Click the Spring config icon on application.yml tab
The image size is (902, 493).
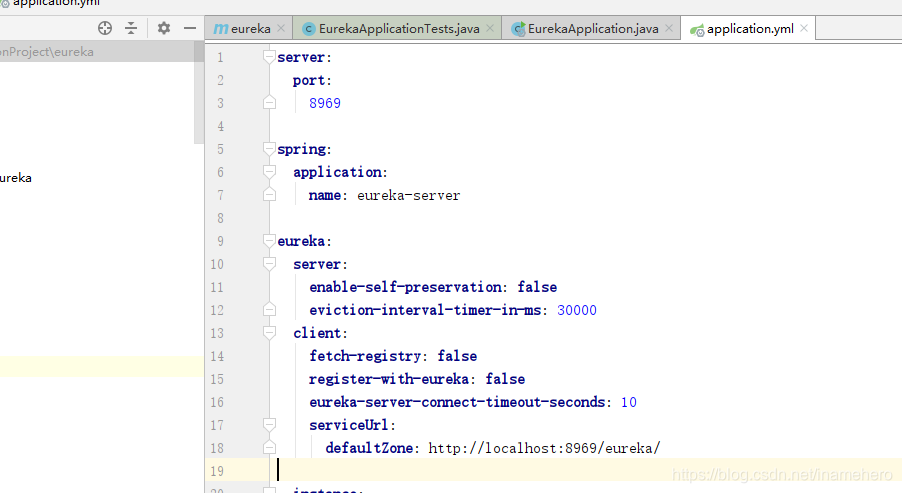tap(697, 30)
